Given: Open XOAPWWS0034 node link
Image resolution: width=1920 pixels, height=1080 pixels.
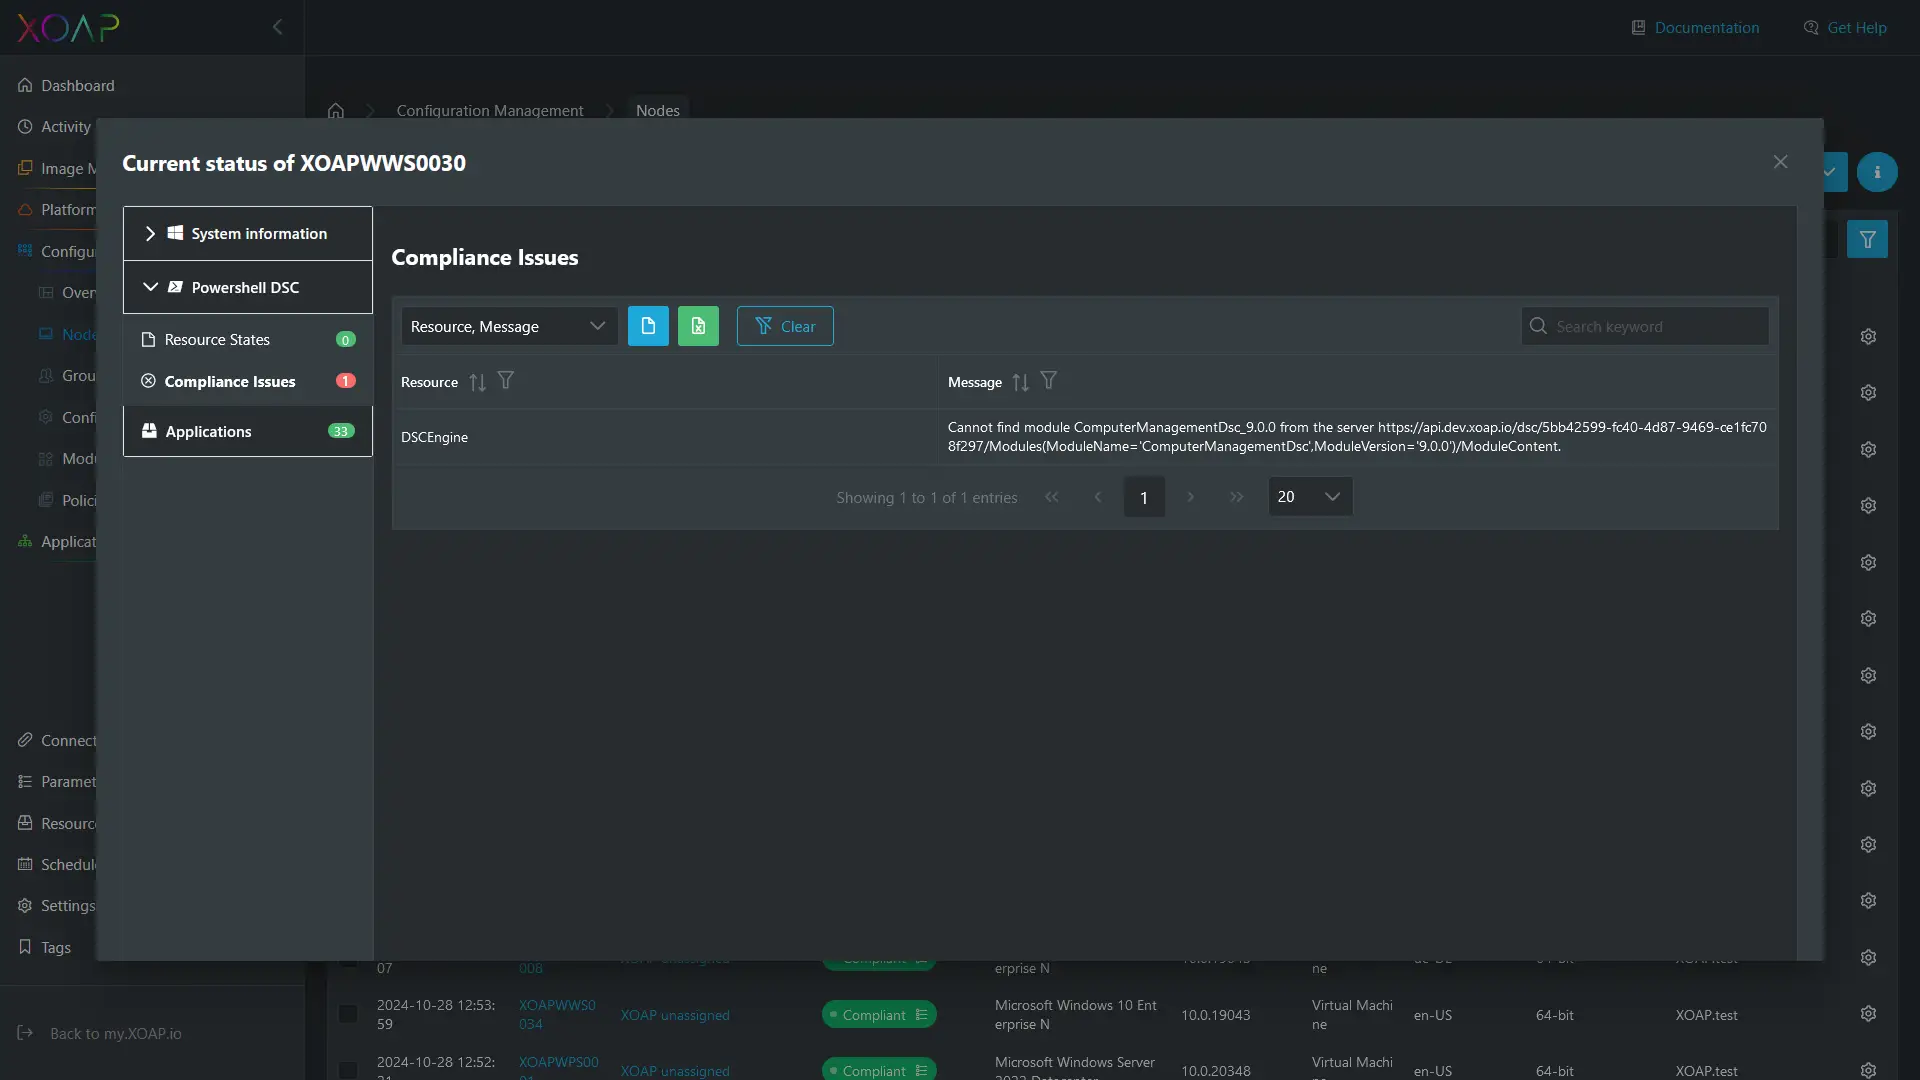Looking at the screenshot, I should [x=557, y=1014].
